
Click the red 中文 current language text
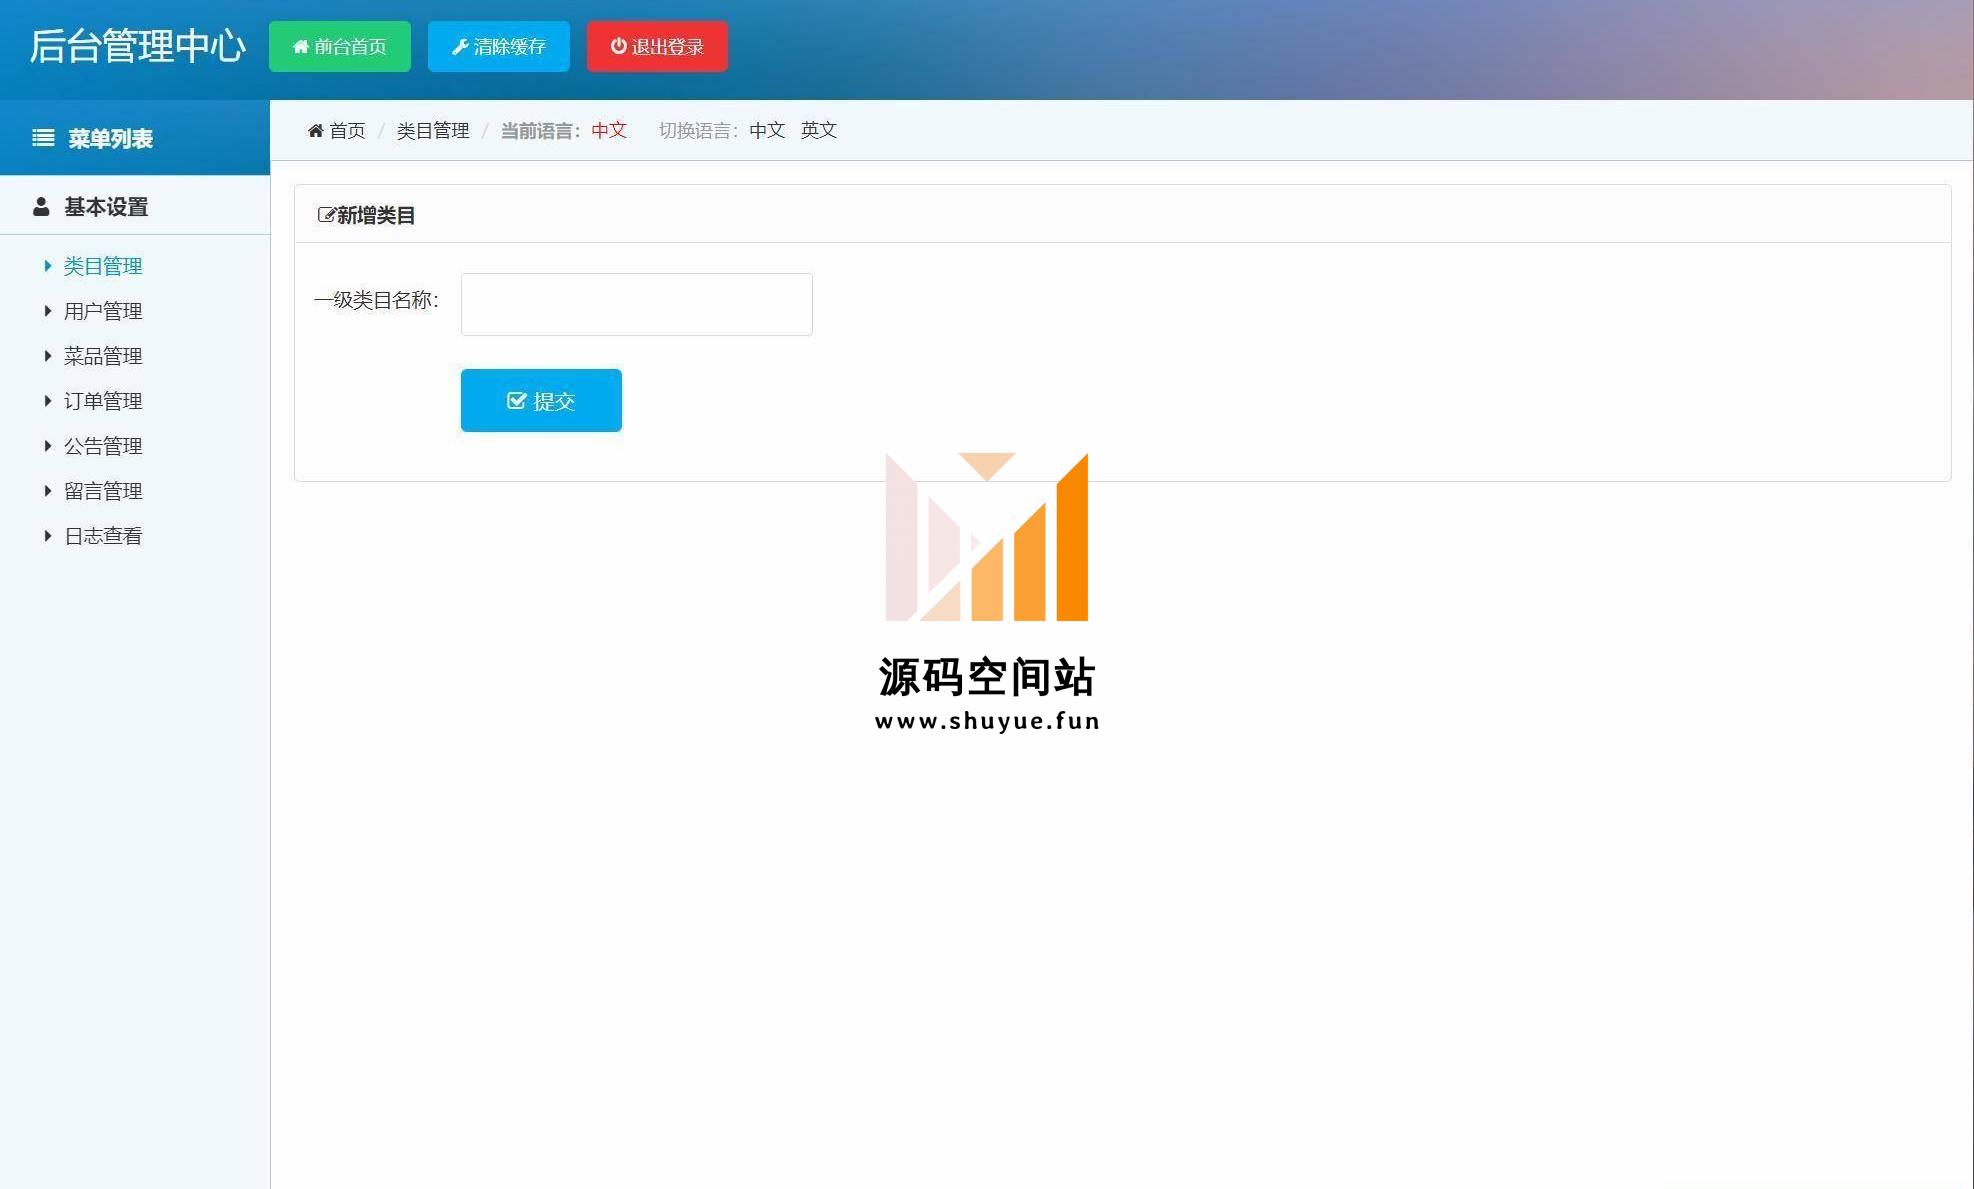point(609,131)
